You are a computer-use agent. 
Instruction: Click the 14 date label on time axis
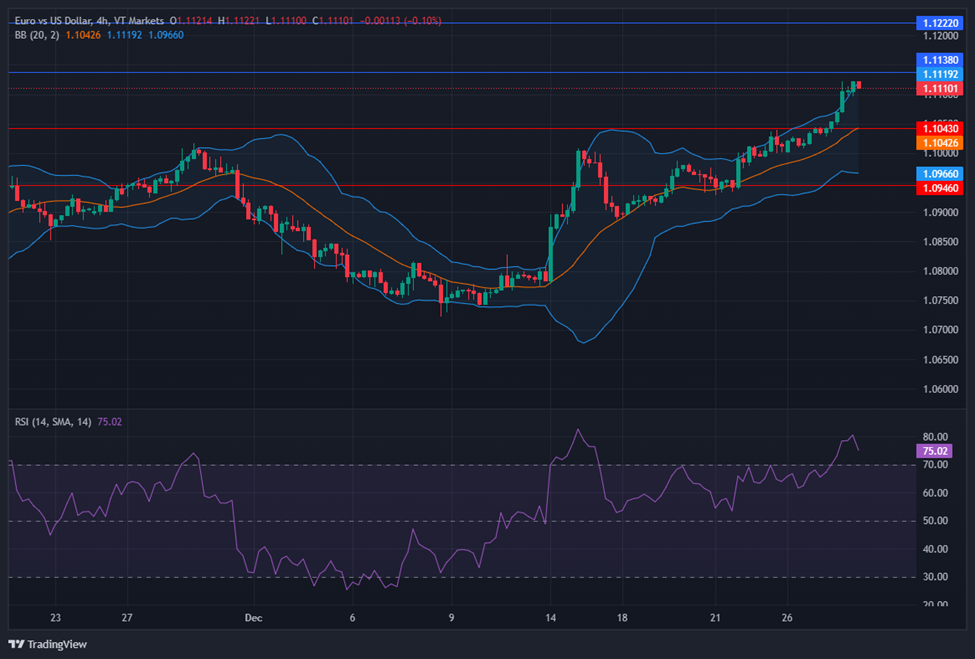click(550, 617)
